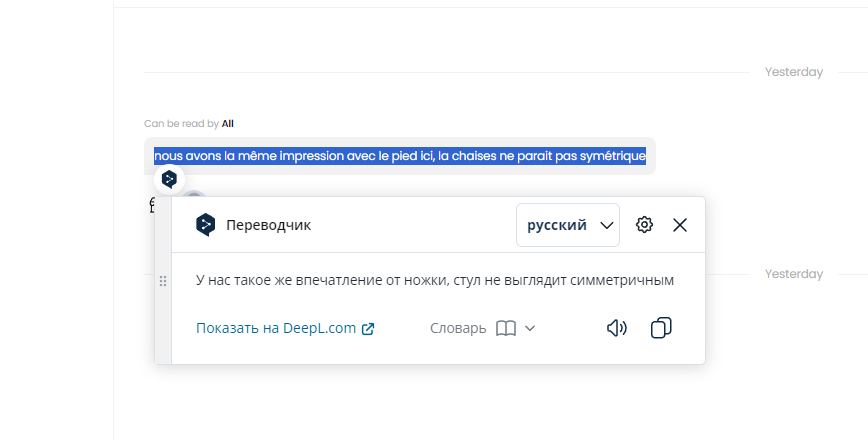
Task: Click the second Yesterday date separator
Action: 793,274
